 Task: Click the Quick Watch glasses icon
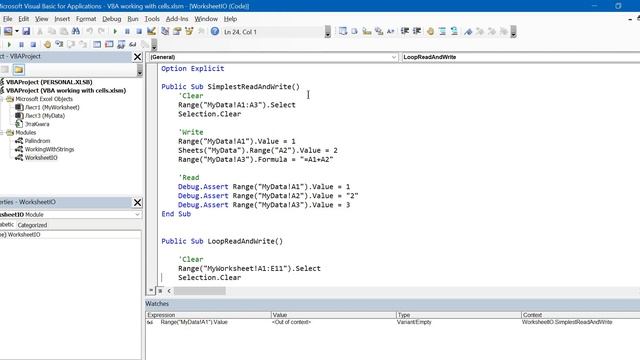tap(133, 44)
